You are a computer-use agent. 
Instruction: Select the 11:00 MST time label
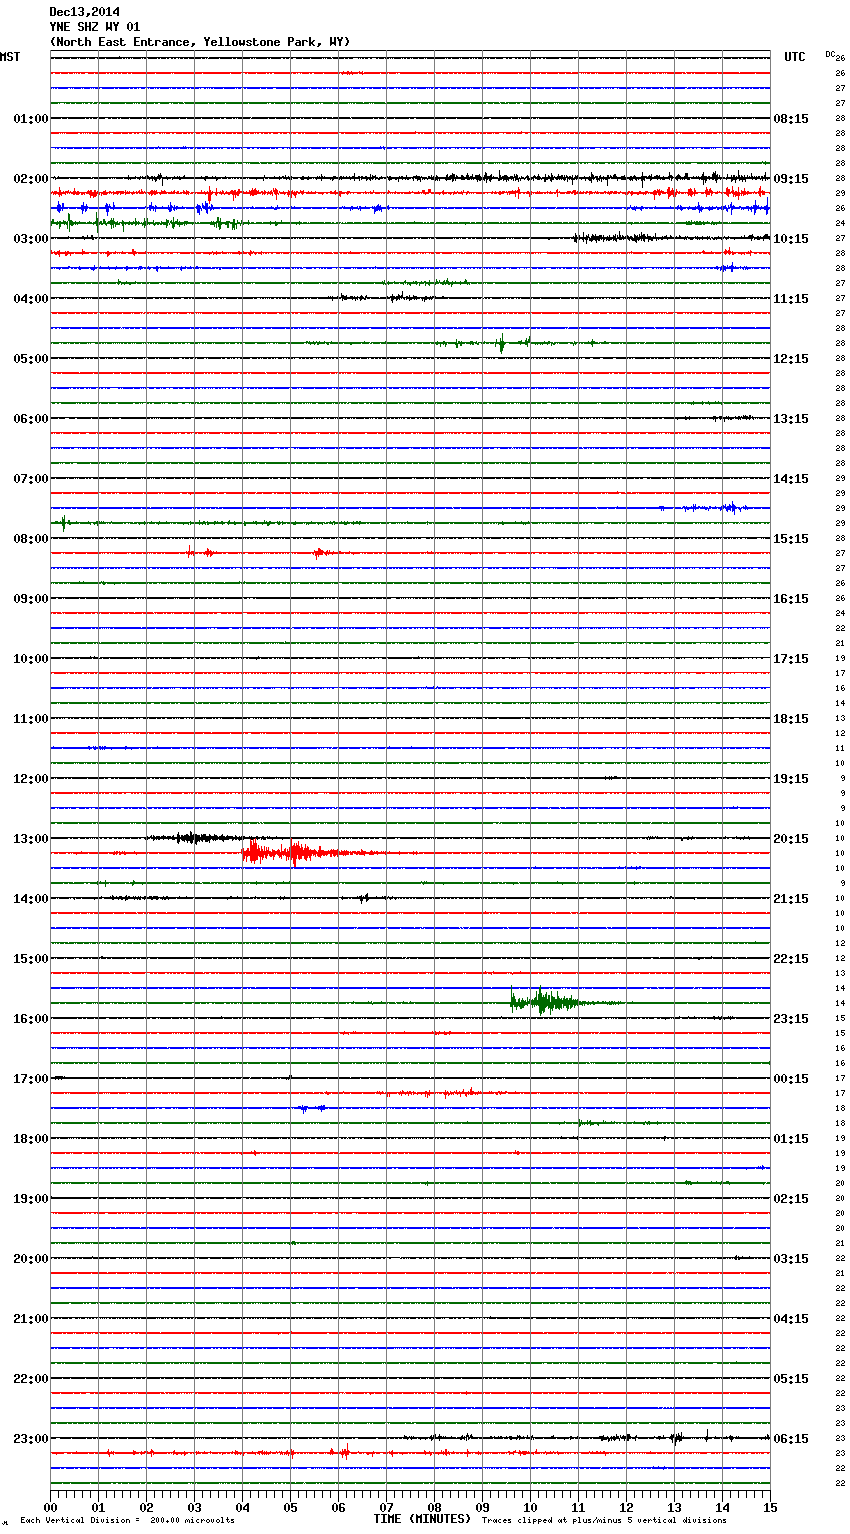click(31, 719)
